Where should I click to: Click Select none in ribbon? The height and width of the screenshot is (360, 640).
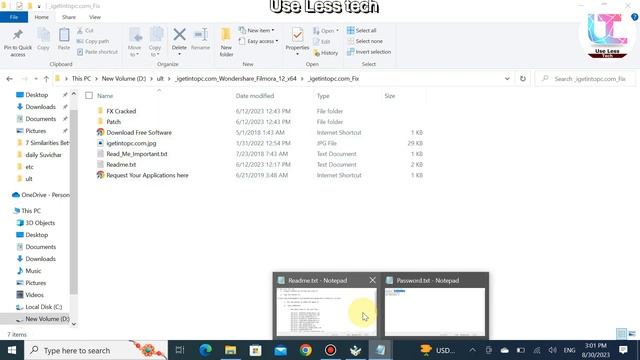pos(365,41)
